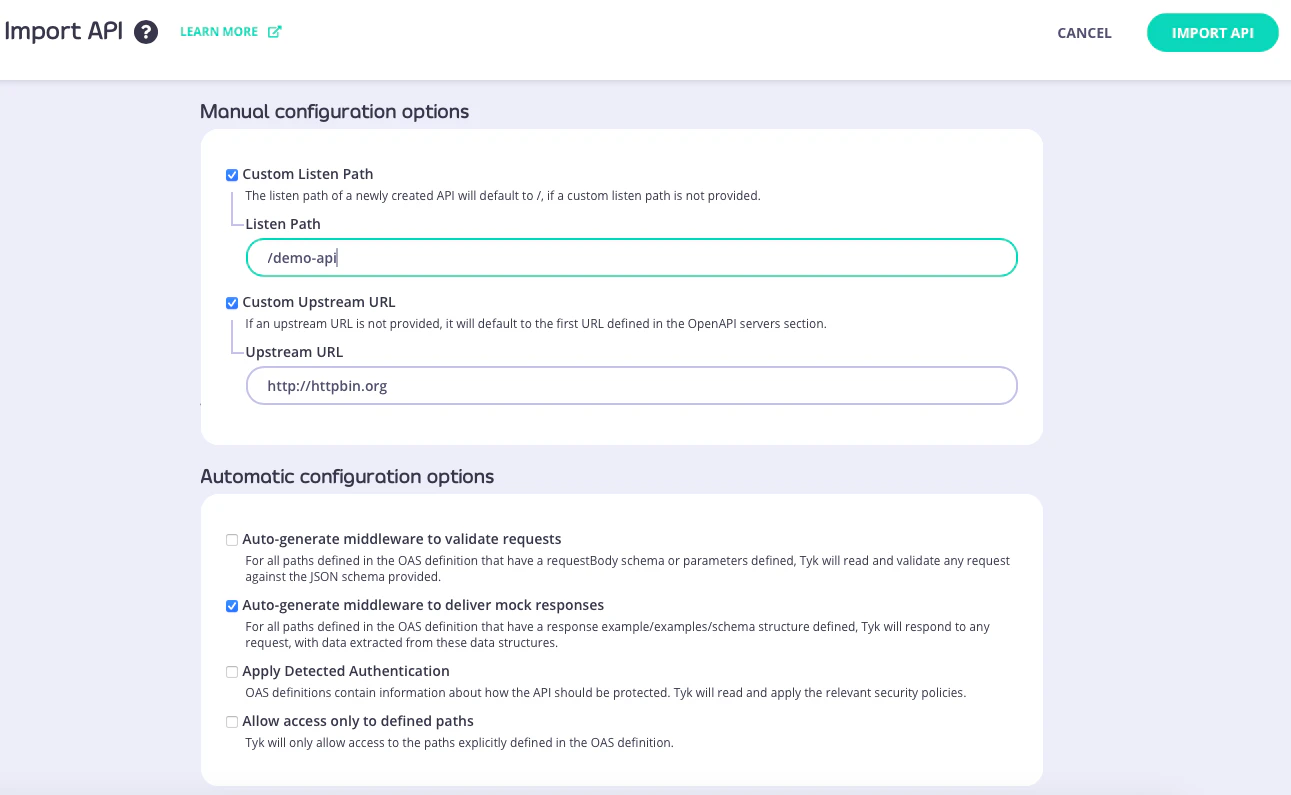Uncheck auto-generate middleware to deliver mock responses
This screenshot has height=795, width=1291.
231,605
